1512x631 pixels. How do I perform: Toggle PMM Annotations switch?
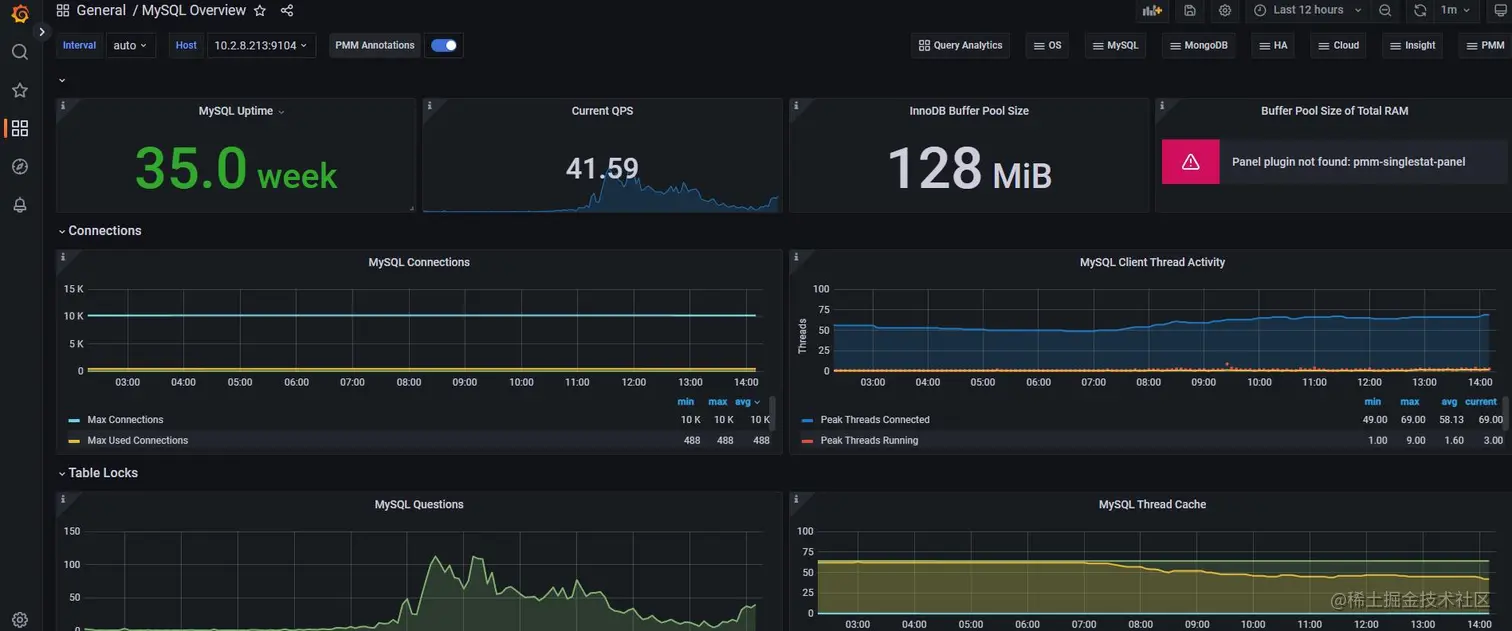(444, 45)
